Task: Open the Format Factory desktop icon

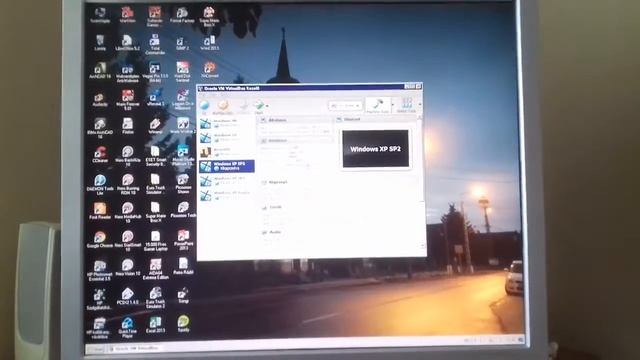Action: click(x=182, y=15)
